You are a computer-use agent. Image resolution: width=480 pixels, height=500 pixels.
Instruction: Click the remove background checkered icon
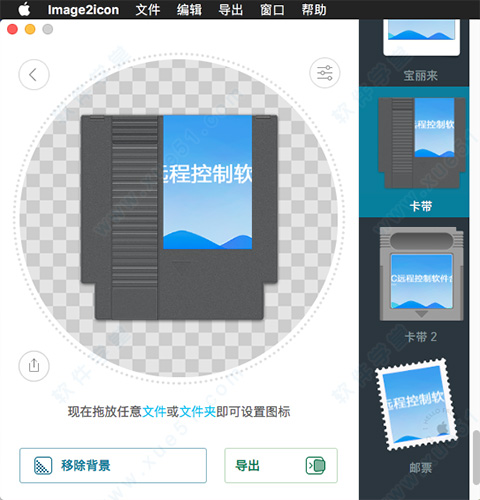(43, 465)
